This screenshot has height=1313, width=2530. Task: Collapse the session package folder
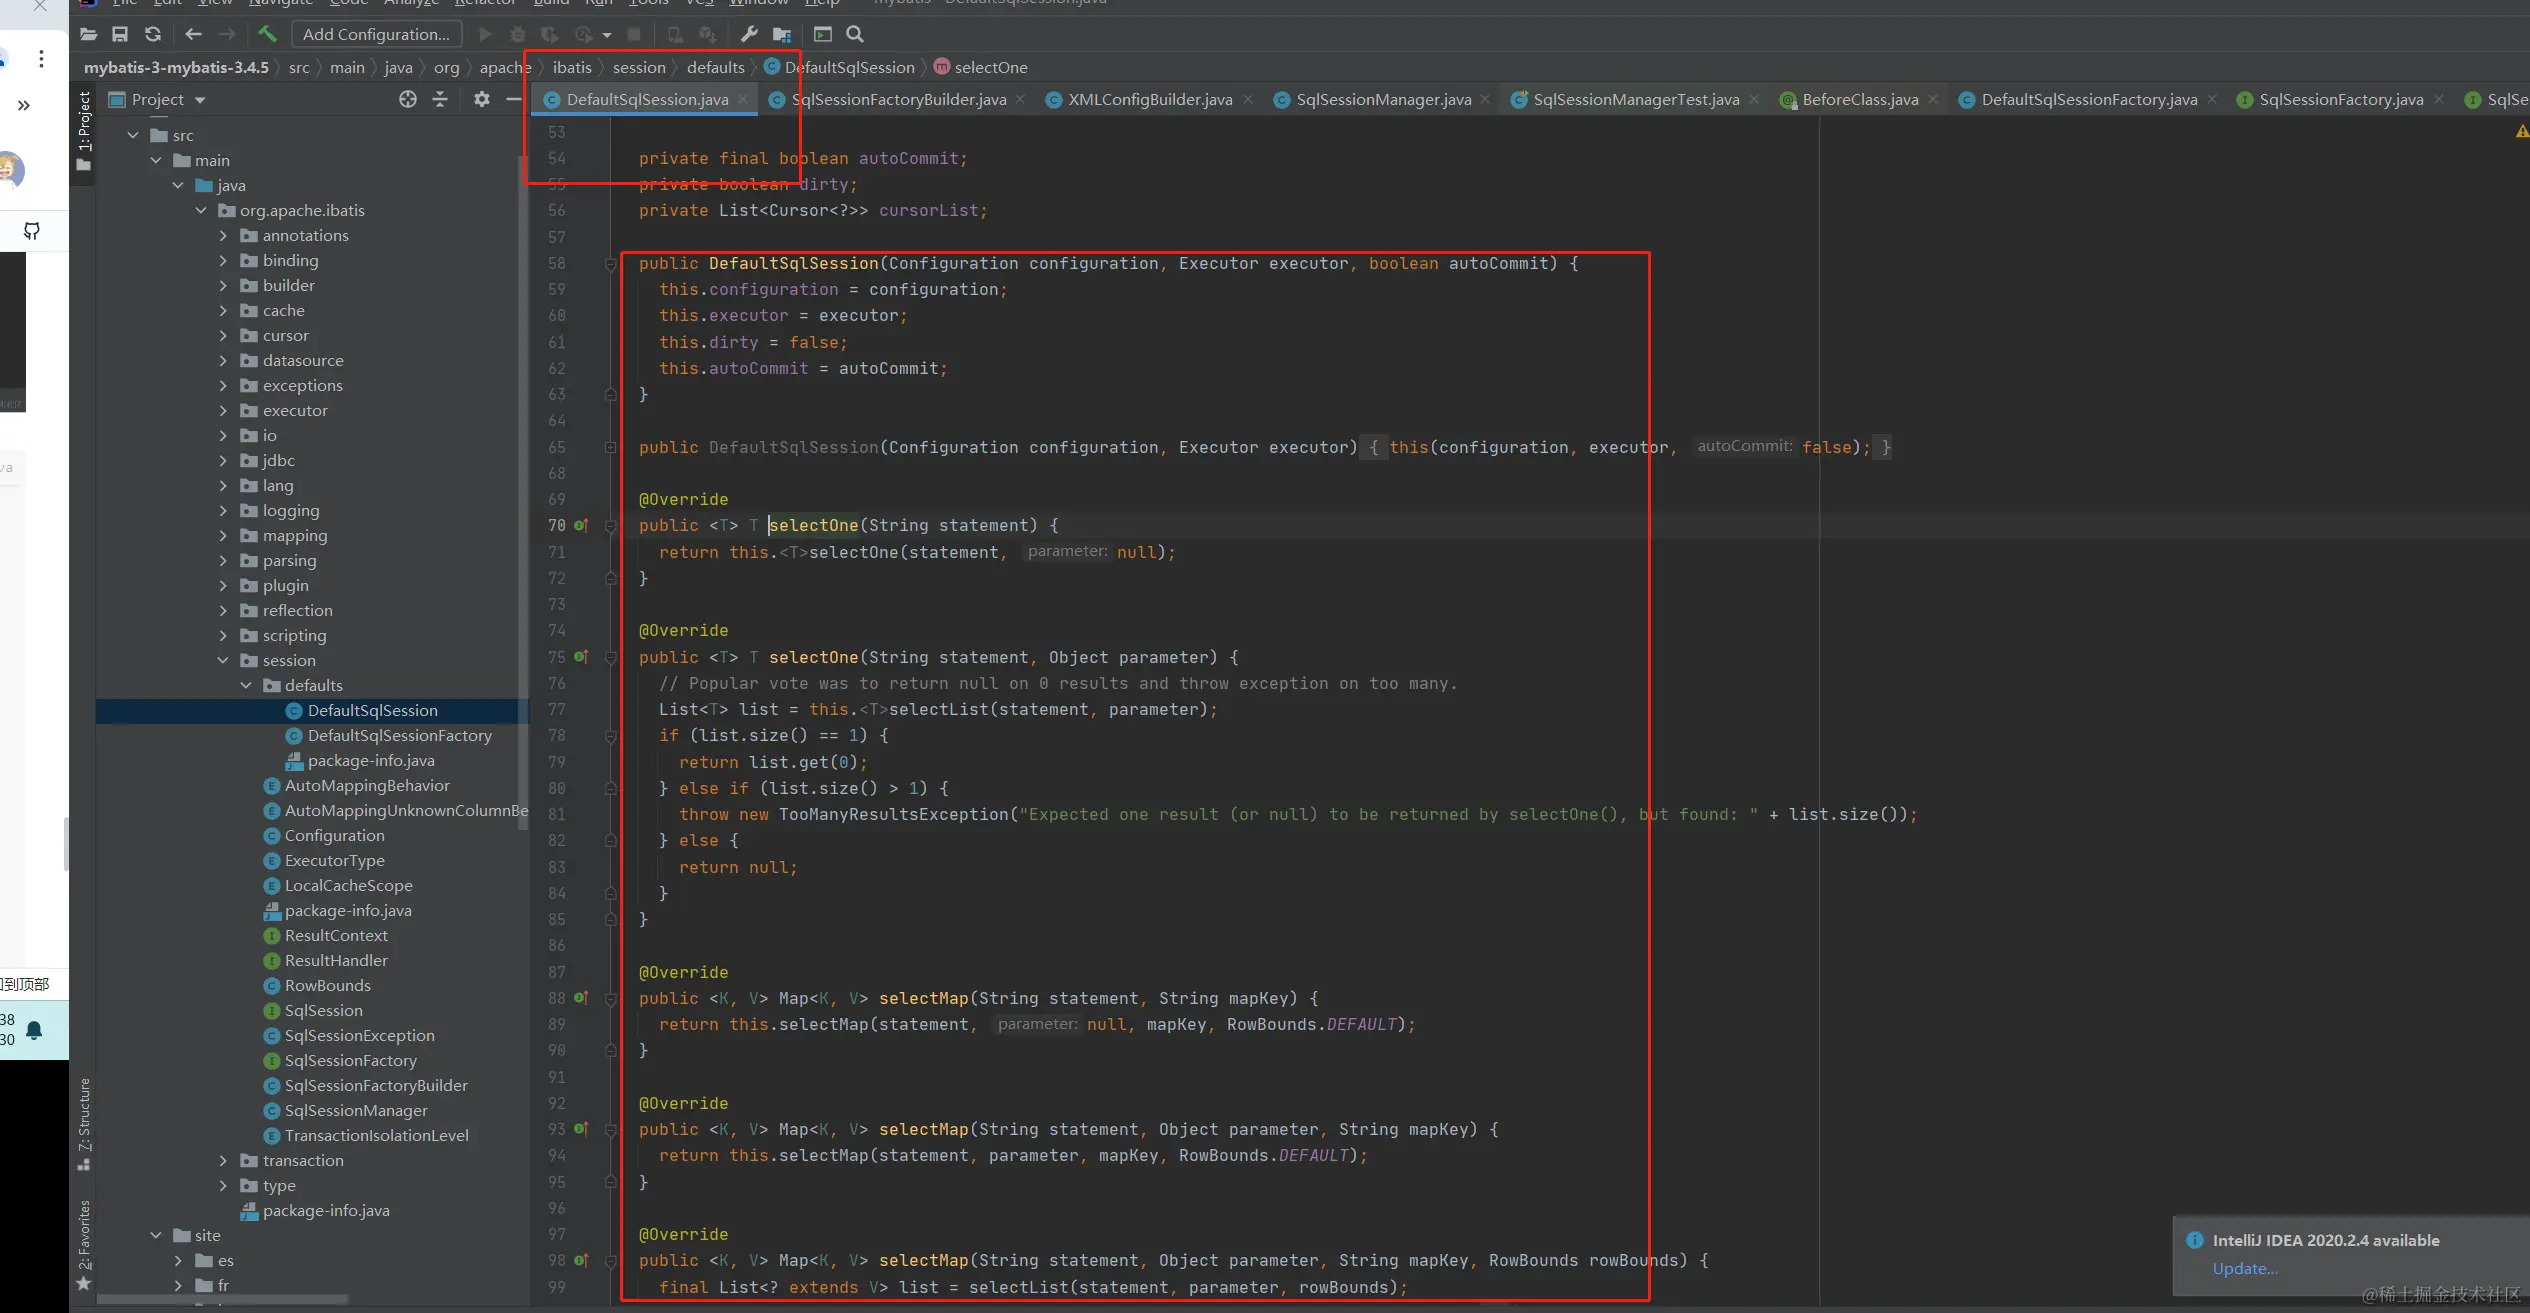tap(223, 660)
